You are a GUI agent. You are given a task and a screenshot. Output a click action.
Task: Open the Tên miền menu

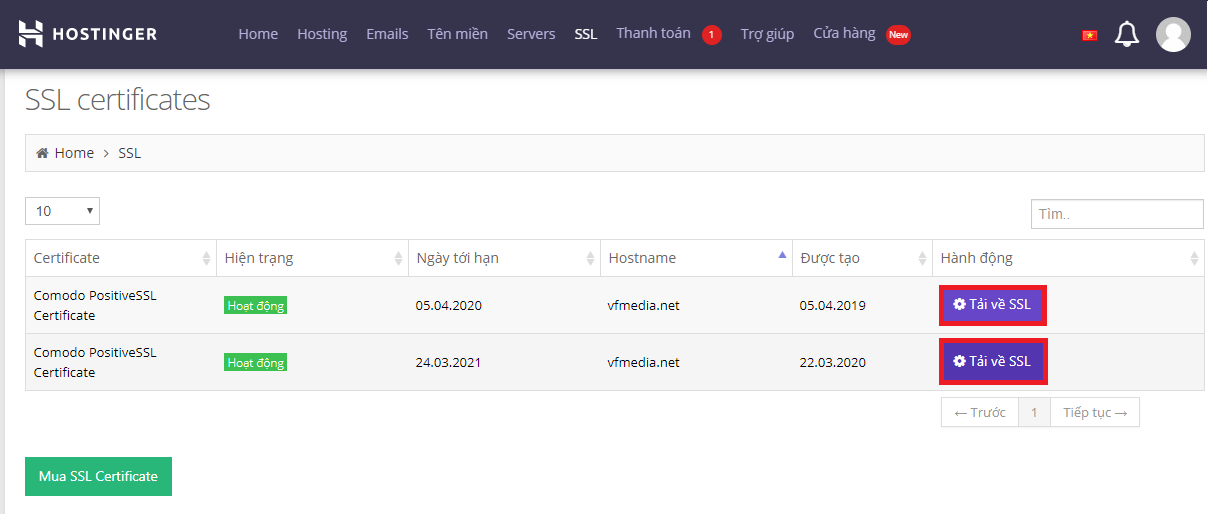coord(457,34)
